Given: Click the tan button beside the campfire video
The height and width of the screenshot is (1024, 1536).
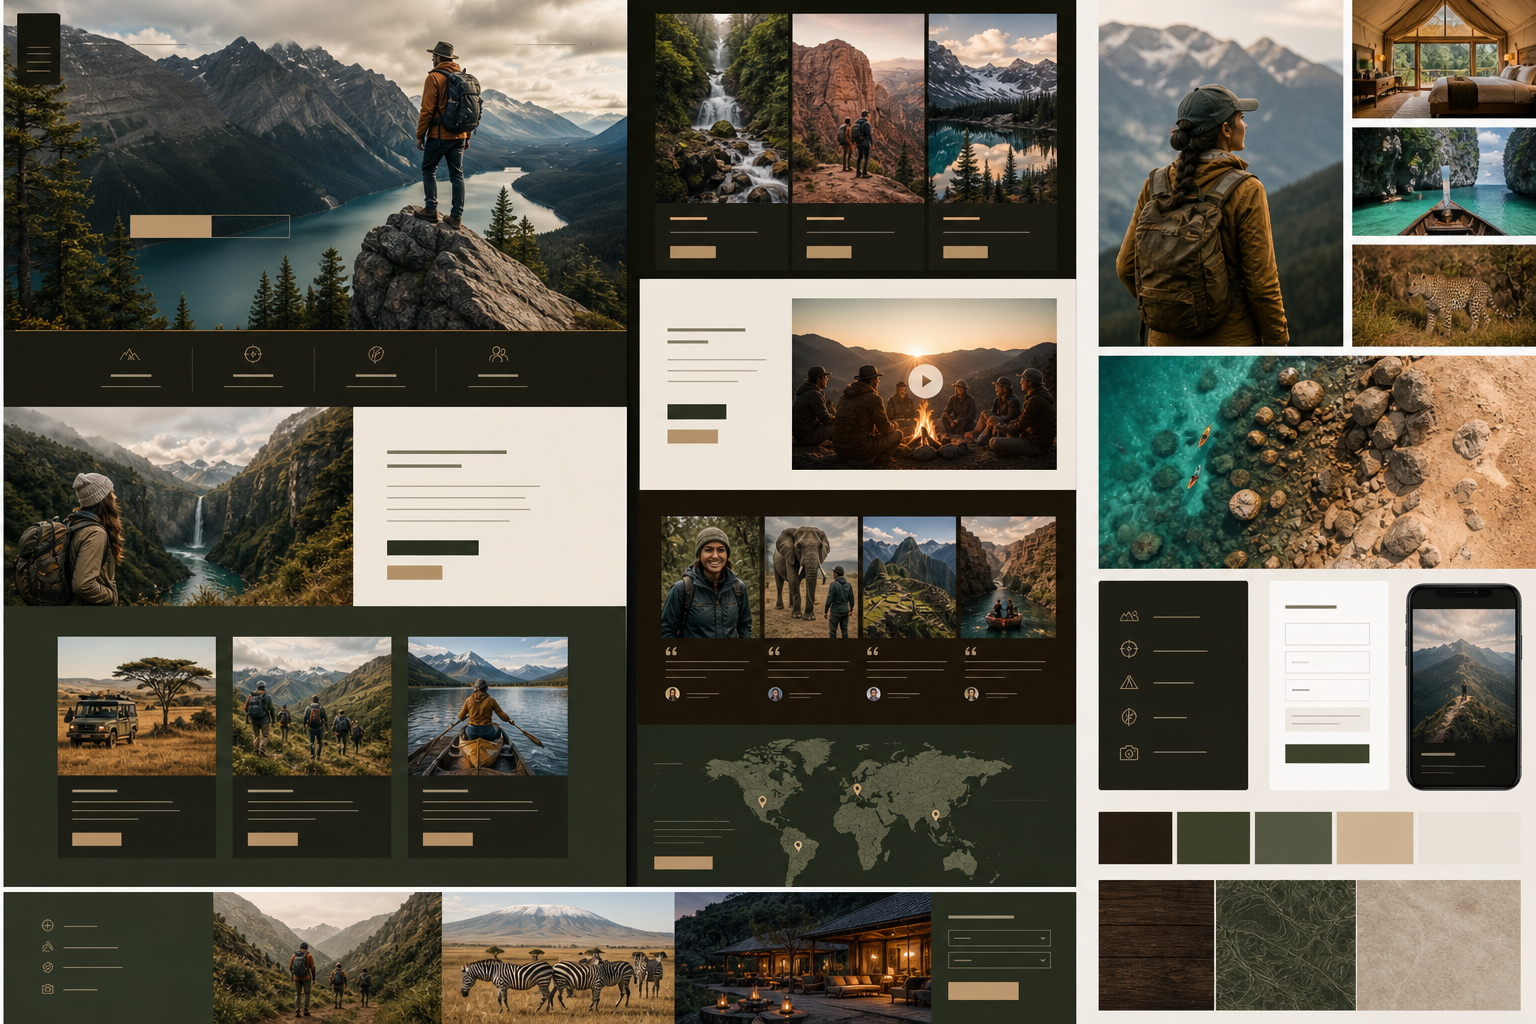Looking at the screenshot, I should click(x=692, y=436).
